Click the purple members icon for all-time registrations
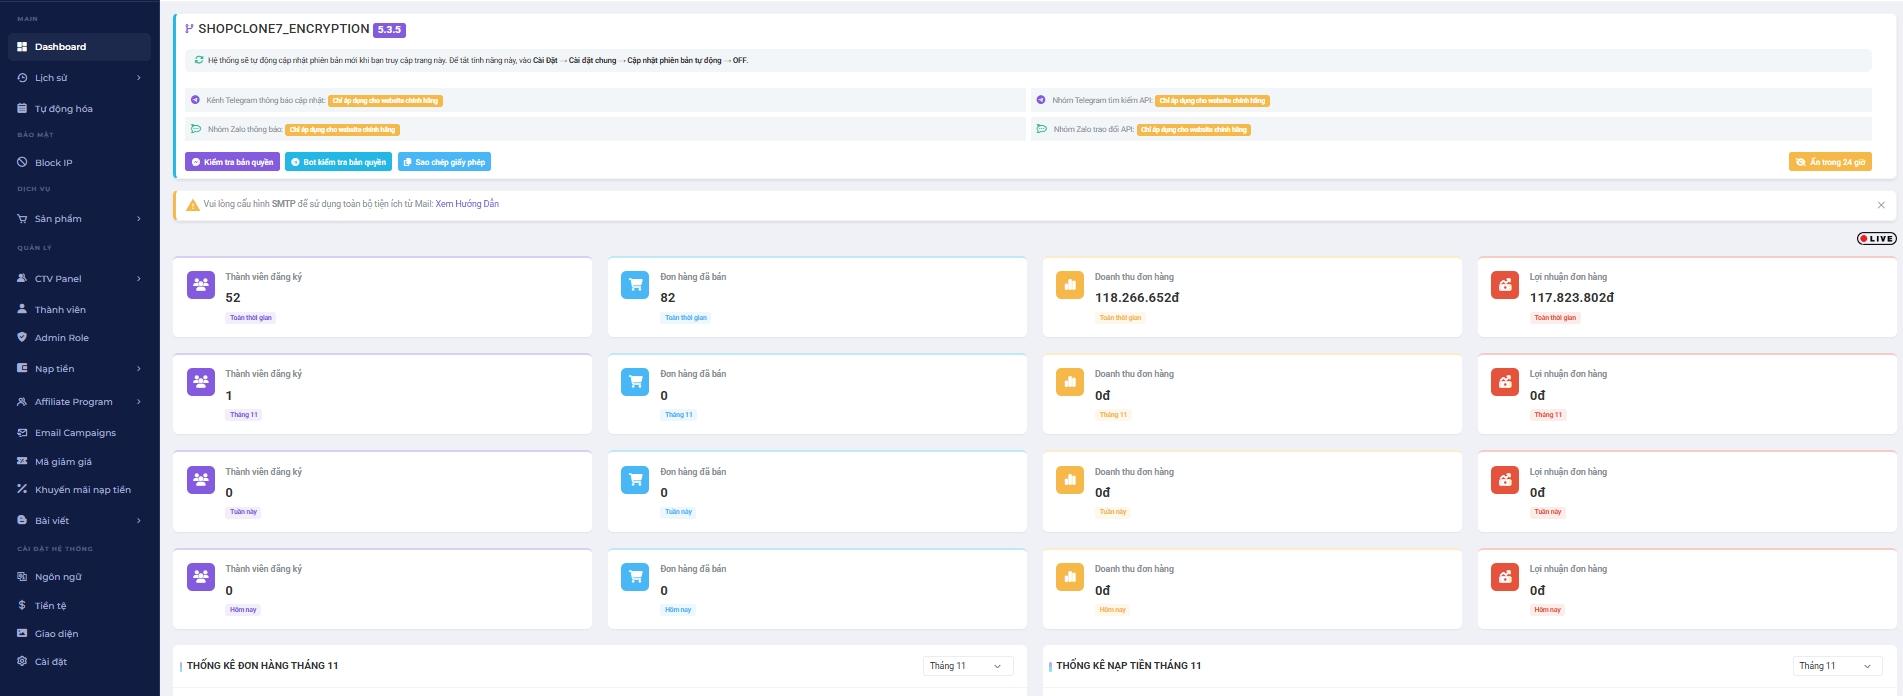This screenshot has height=696, width=1903. coord(201,285)
